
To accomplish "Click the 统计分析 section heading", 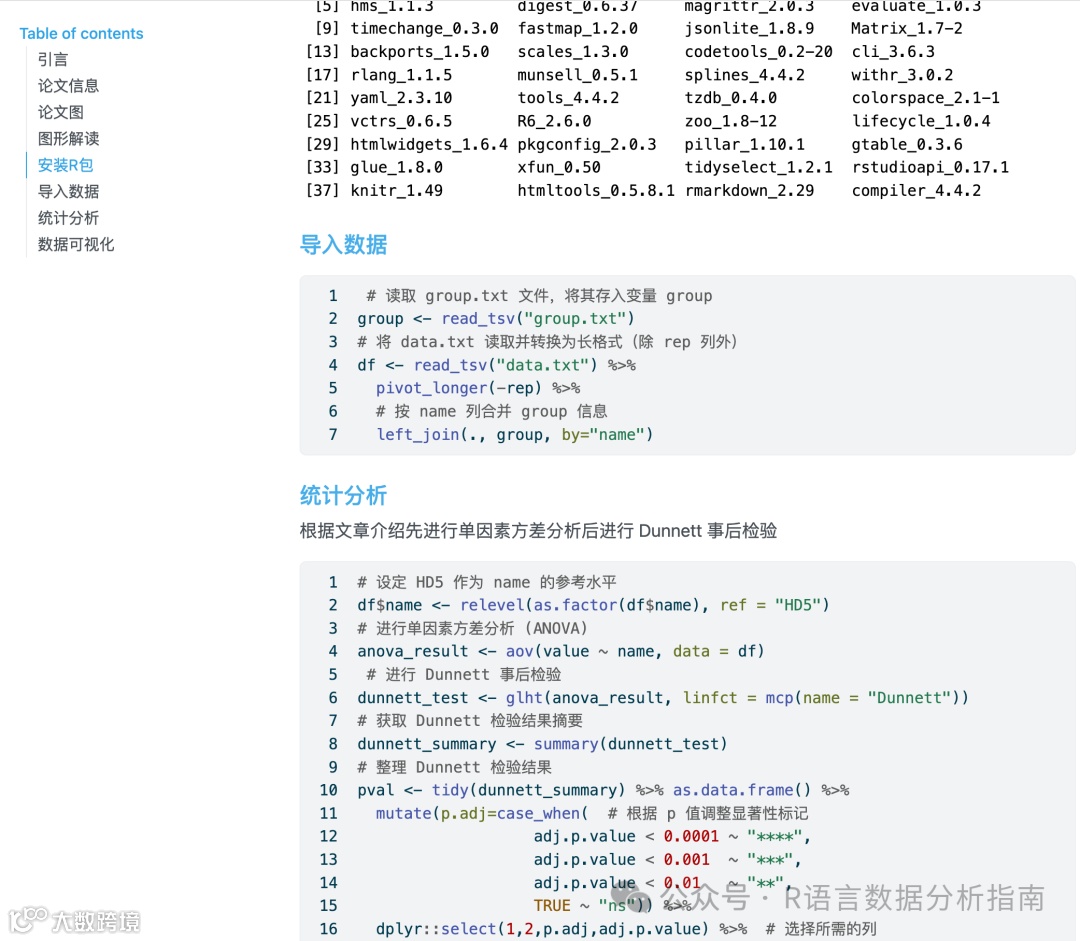I will (x=344, y=495).
